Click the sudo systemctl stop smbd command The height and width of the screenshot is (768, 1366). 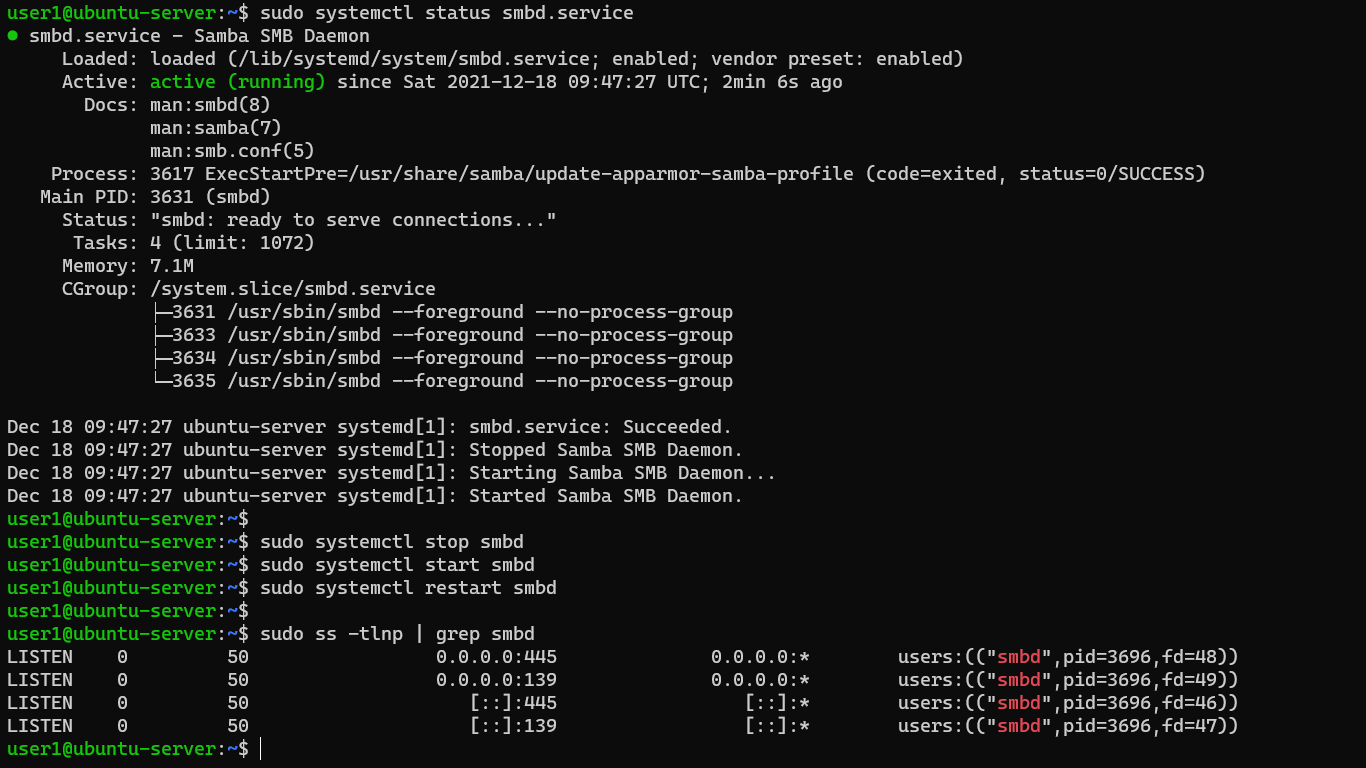(395, 541)
